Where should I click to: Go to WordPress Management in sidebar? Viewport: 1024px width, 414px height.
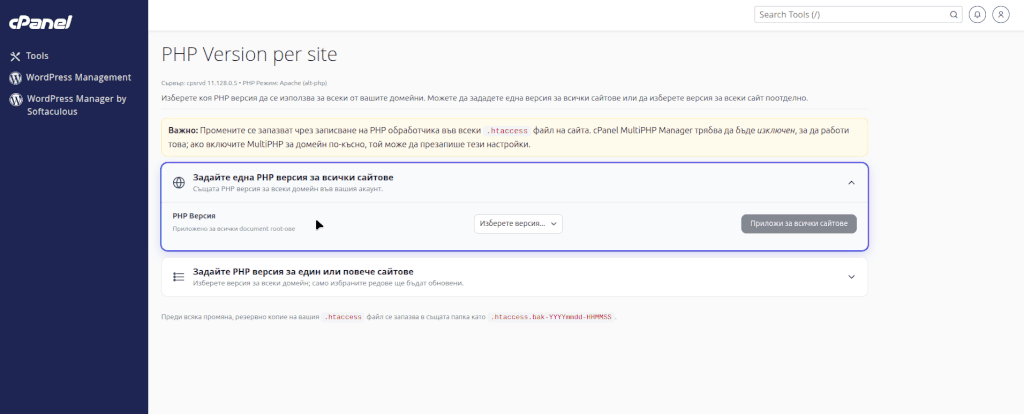(x=79, y=78)
